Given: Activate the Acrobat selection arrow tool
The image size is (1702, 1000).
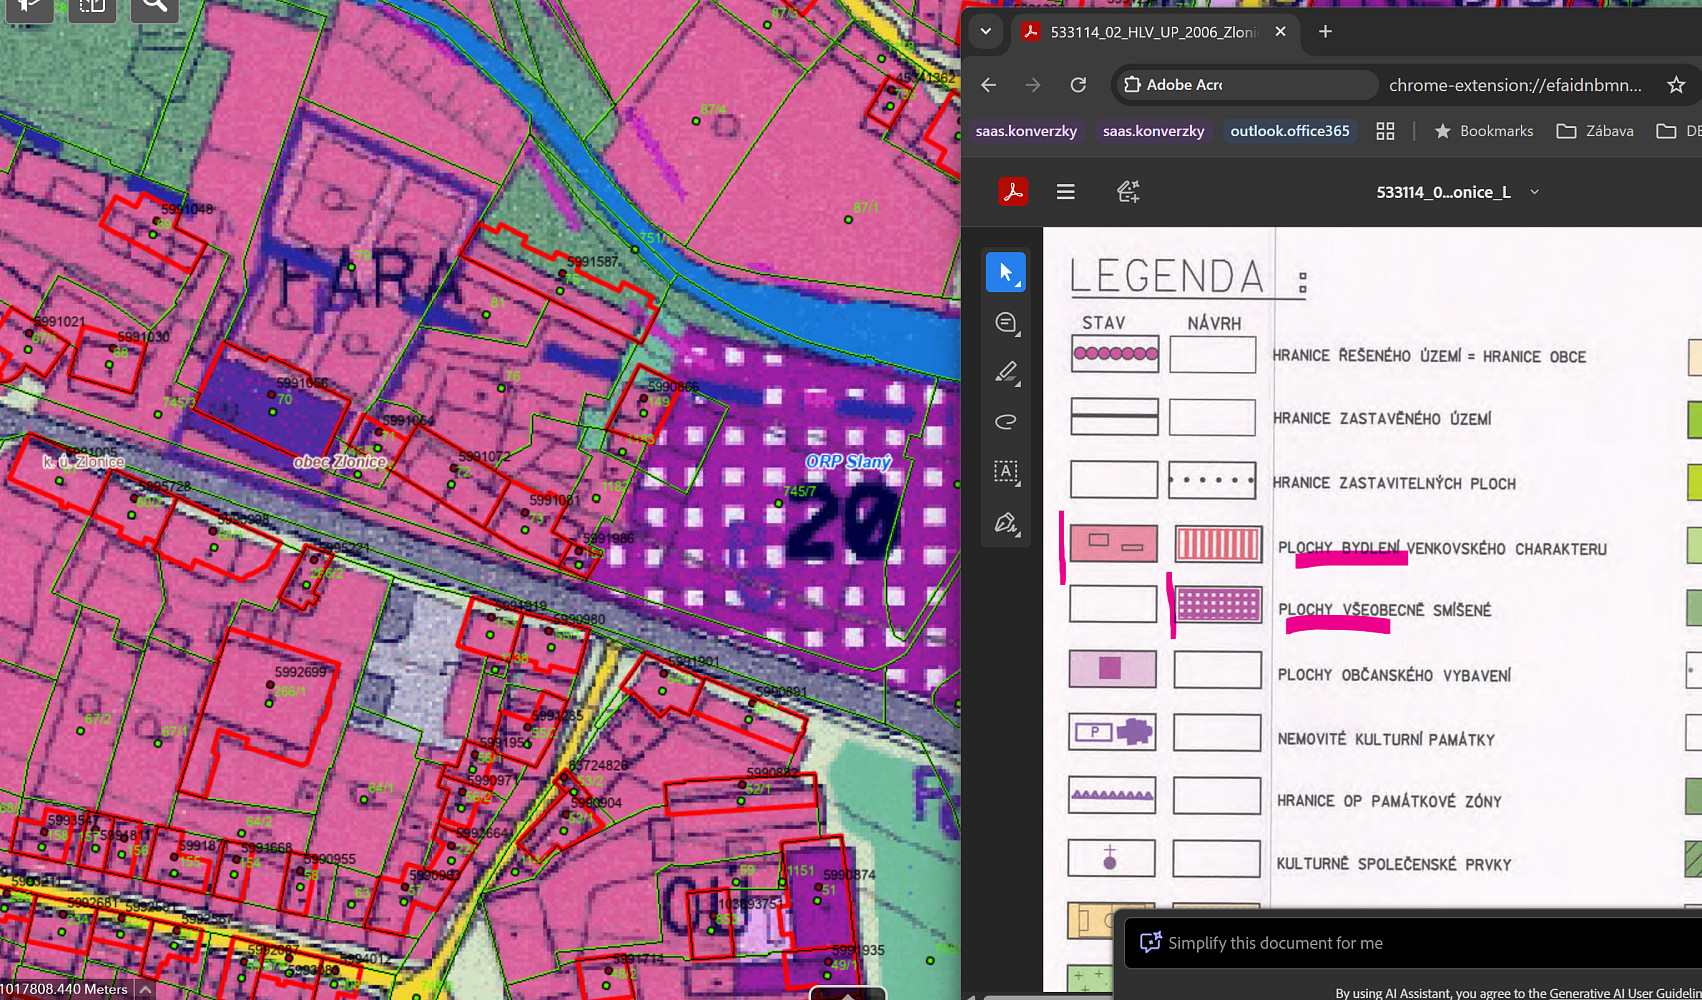Looking at the screenshot, I should 1006,272.
